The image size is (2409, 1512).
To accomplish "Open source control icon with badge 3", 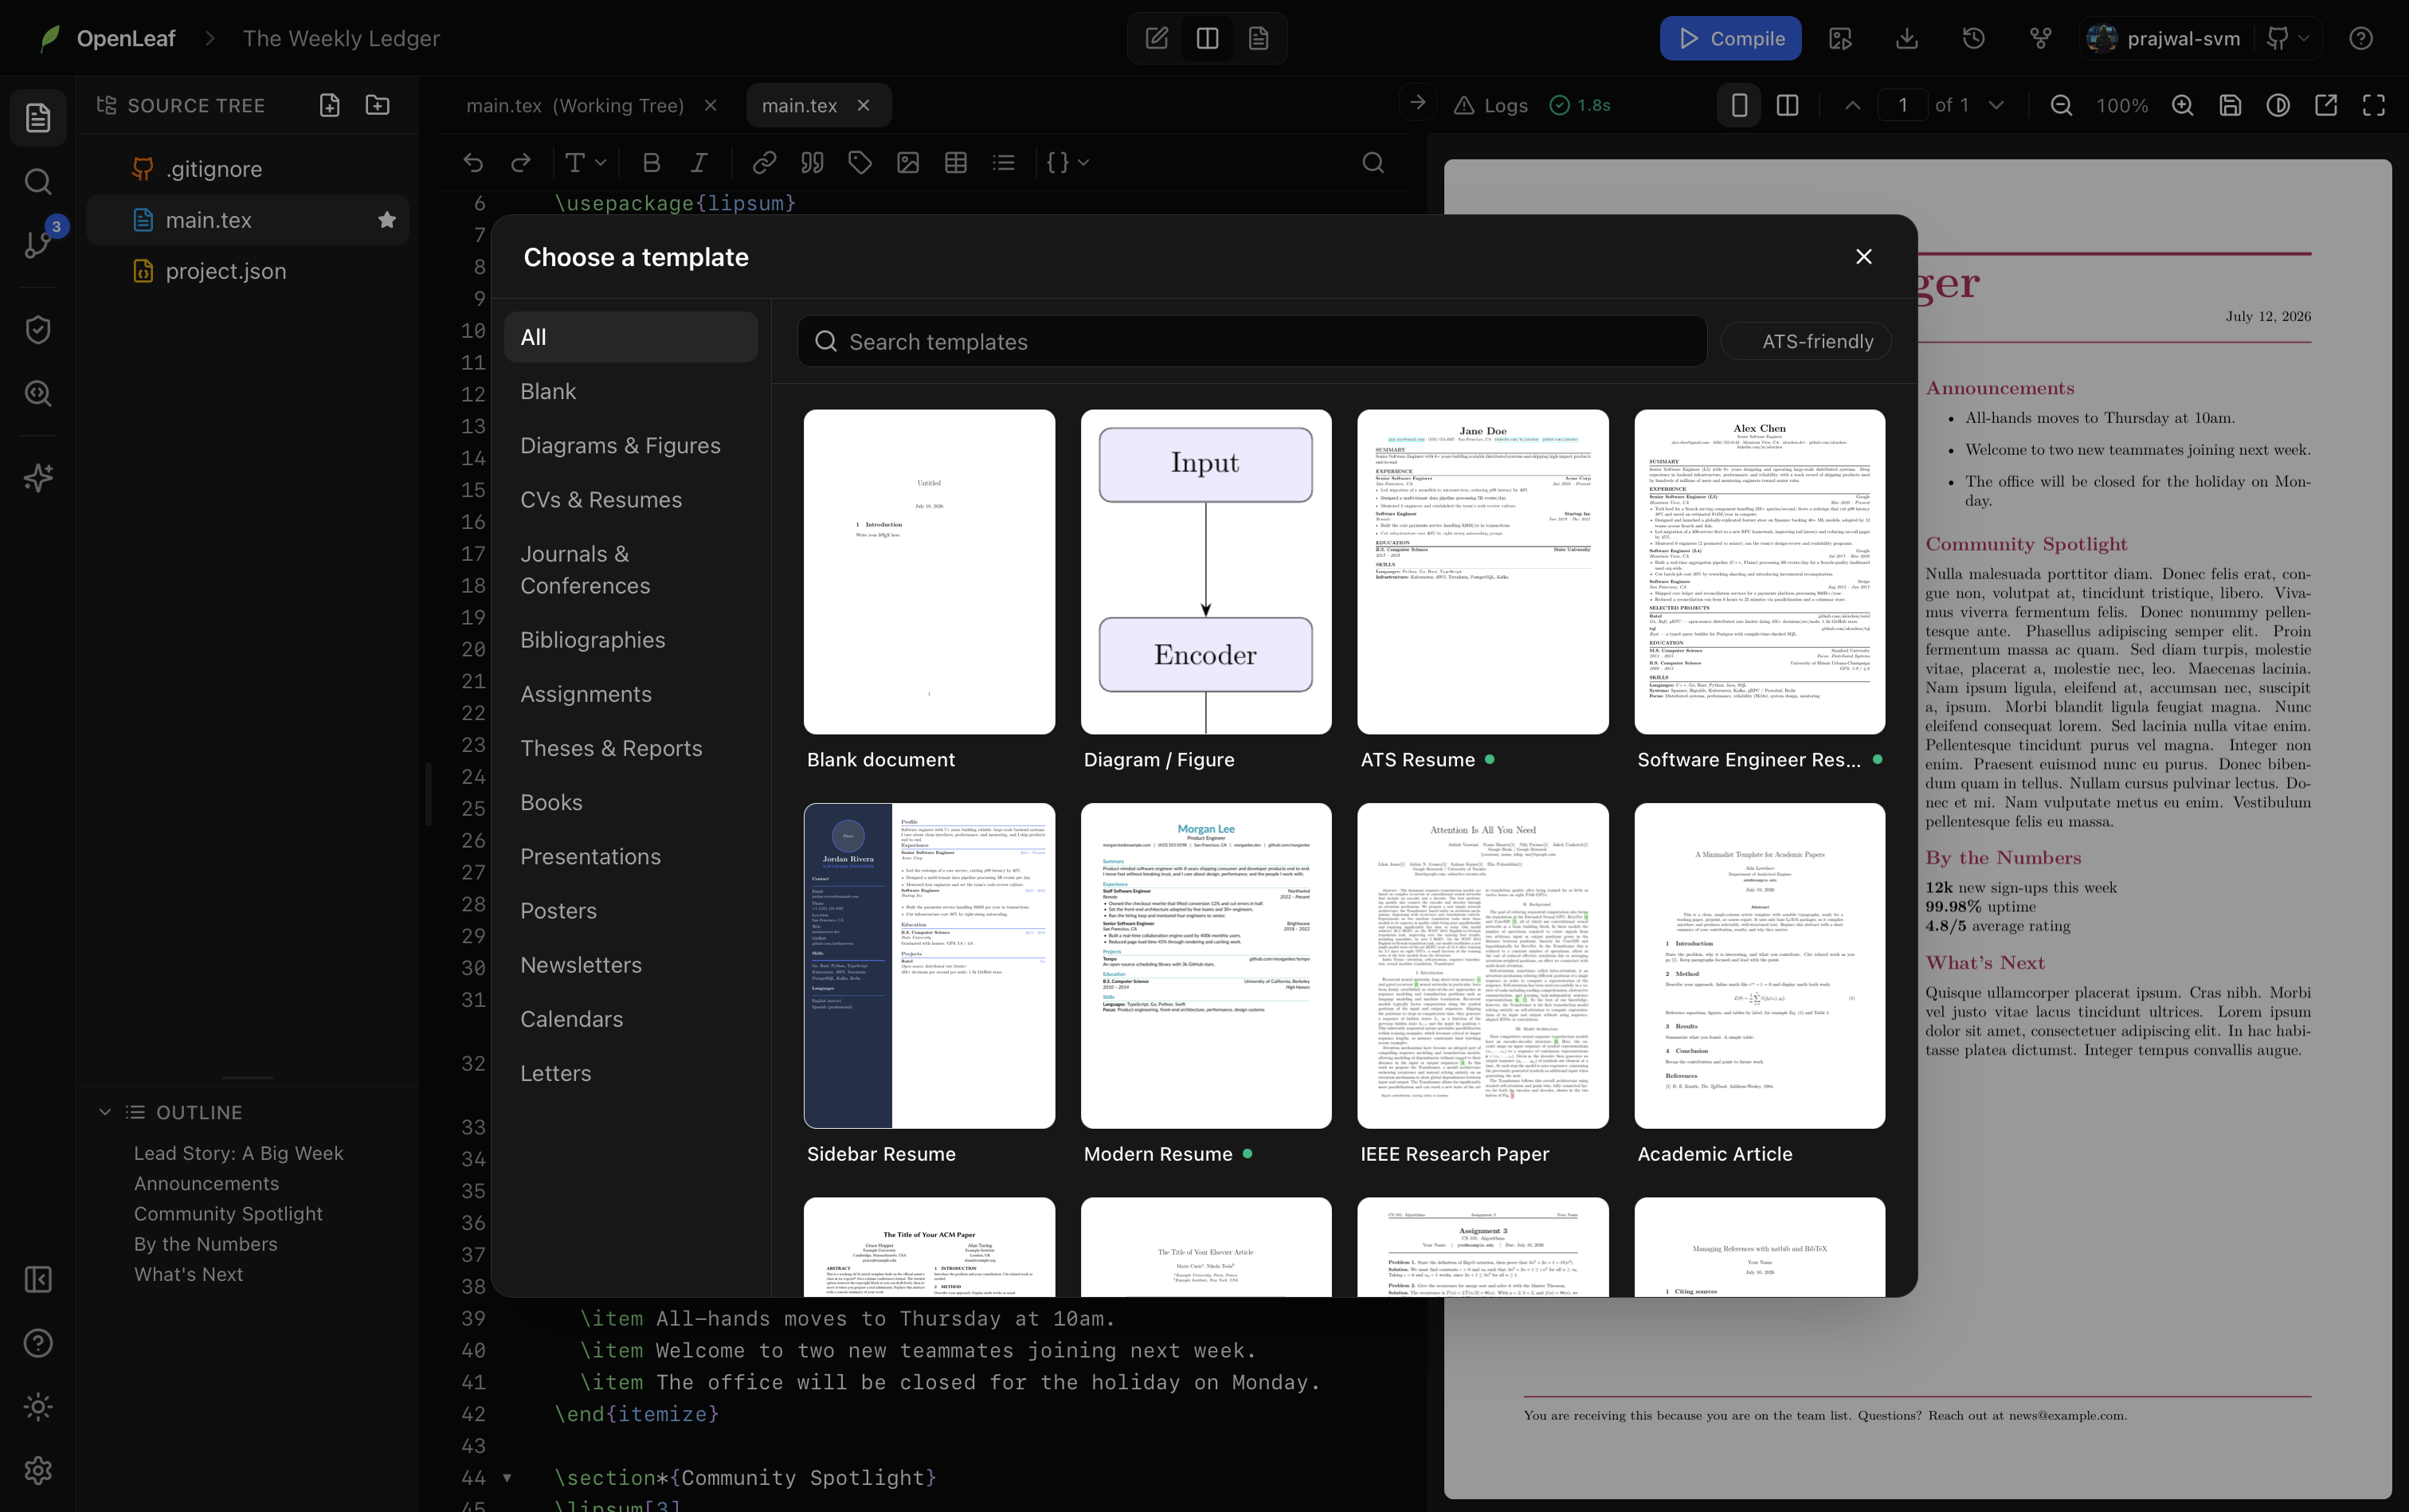I will point(38,243).
